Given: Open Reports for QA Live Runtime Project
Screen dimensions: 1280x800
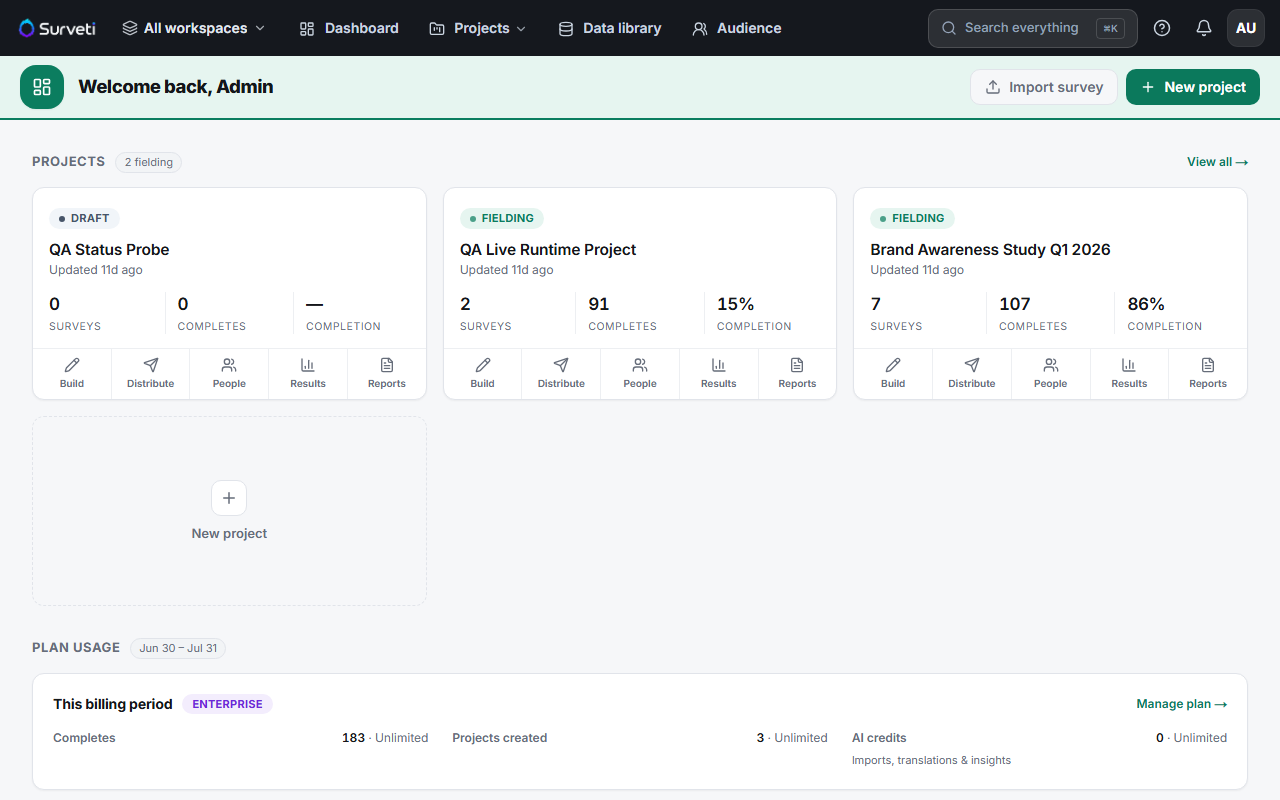Looking at the screenshot, I should coord(797,374).
